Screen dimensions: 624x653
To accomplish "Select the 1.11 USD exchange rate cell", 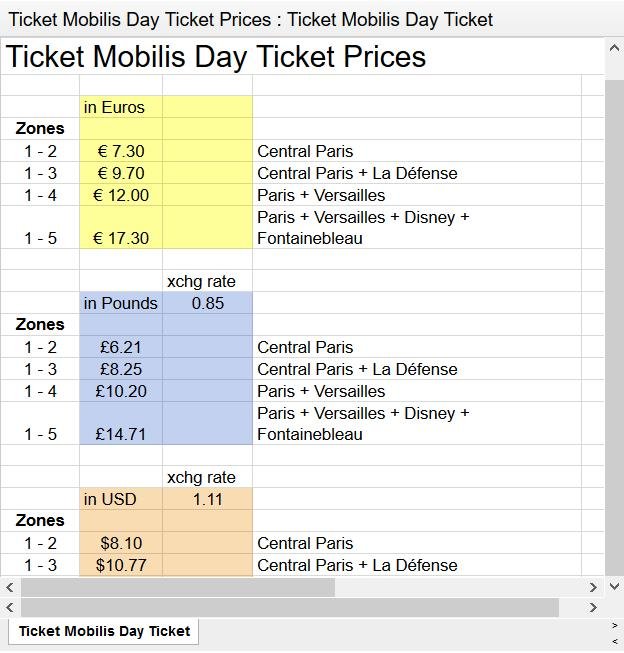I will (x=207, y=499).
